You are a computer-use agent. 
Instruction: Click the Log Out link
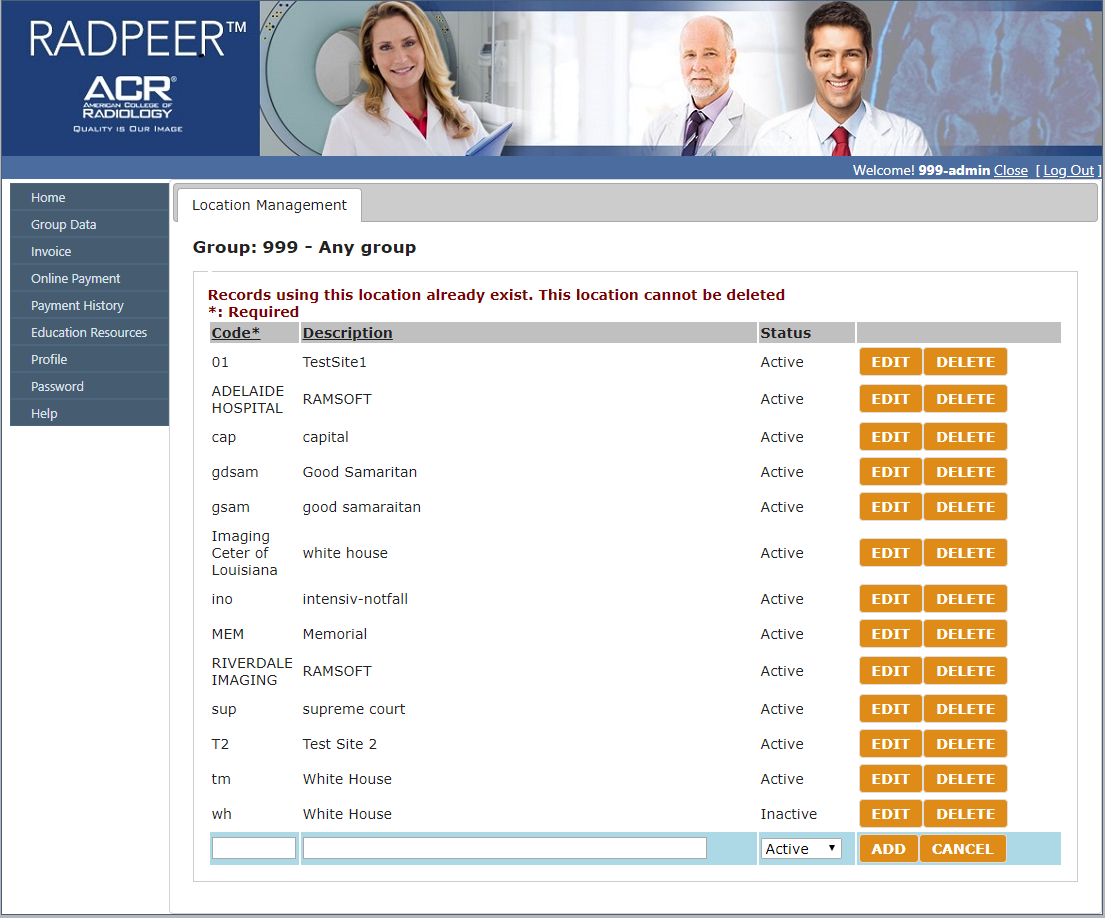pos(1068,171)
